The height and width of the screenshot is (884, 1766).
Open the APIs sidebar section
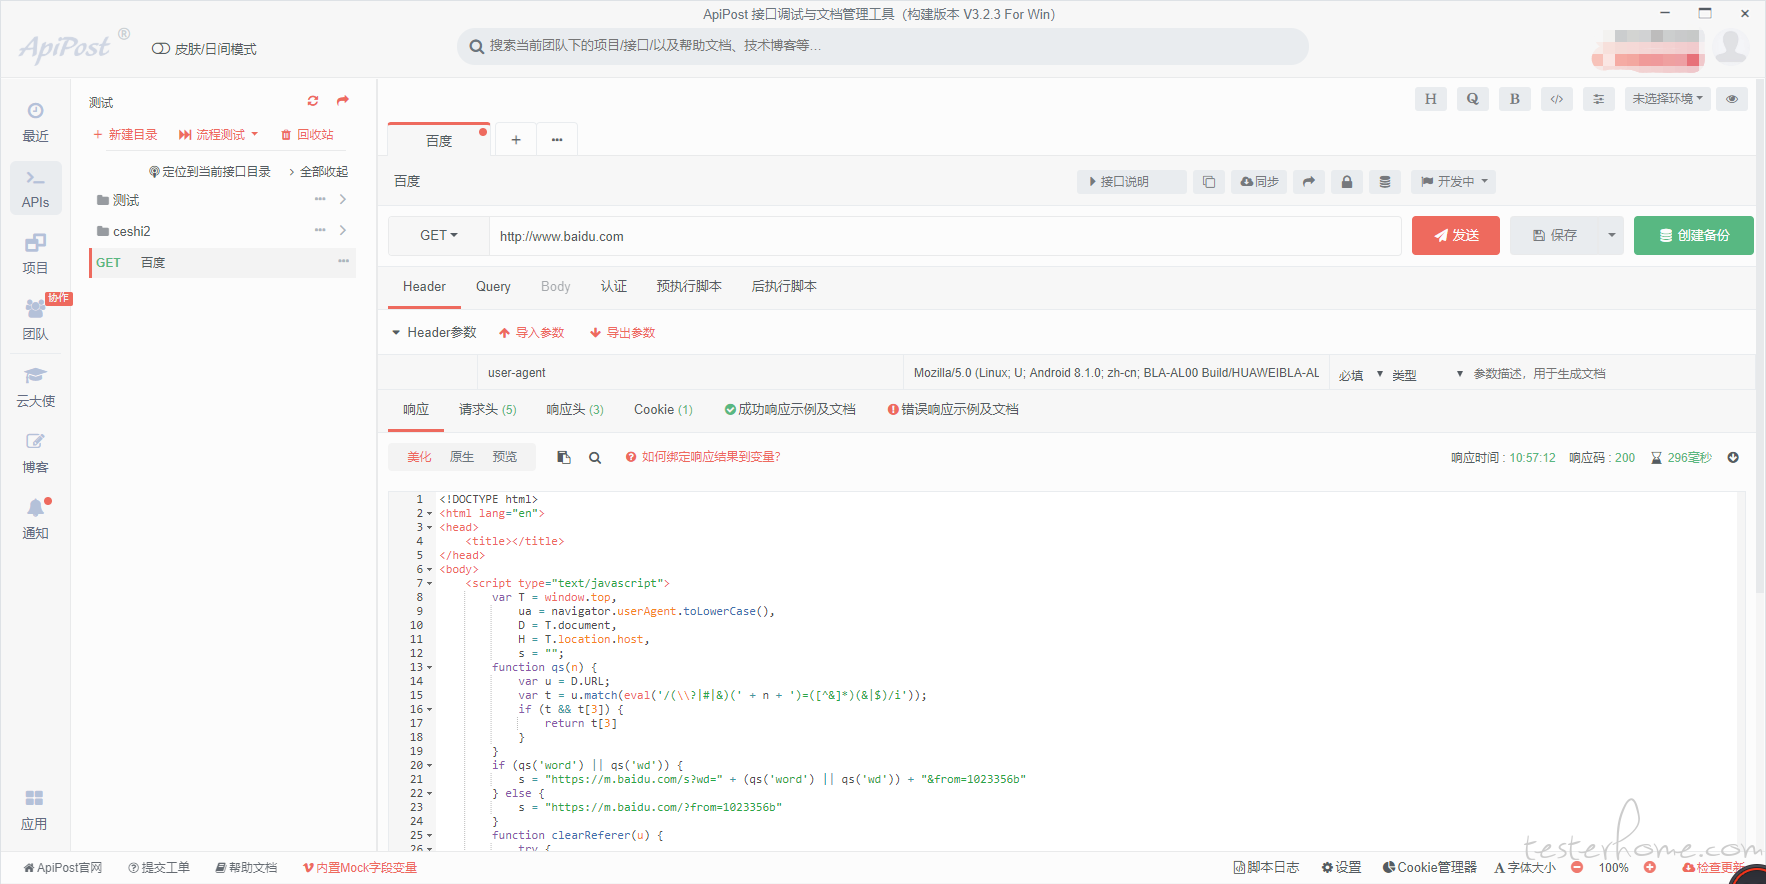click(x=35, y=188)
